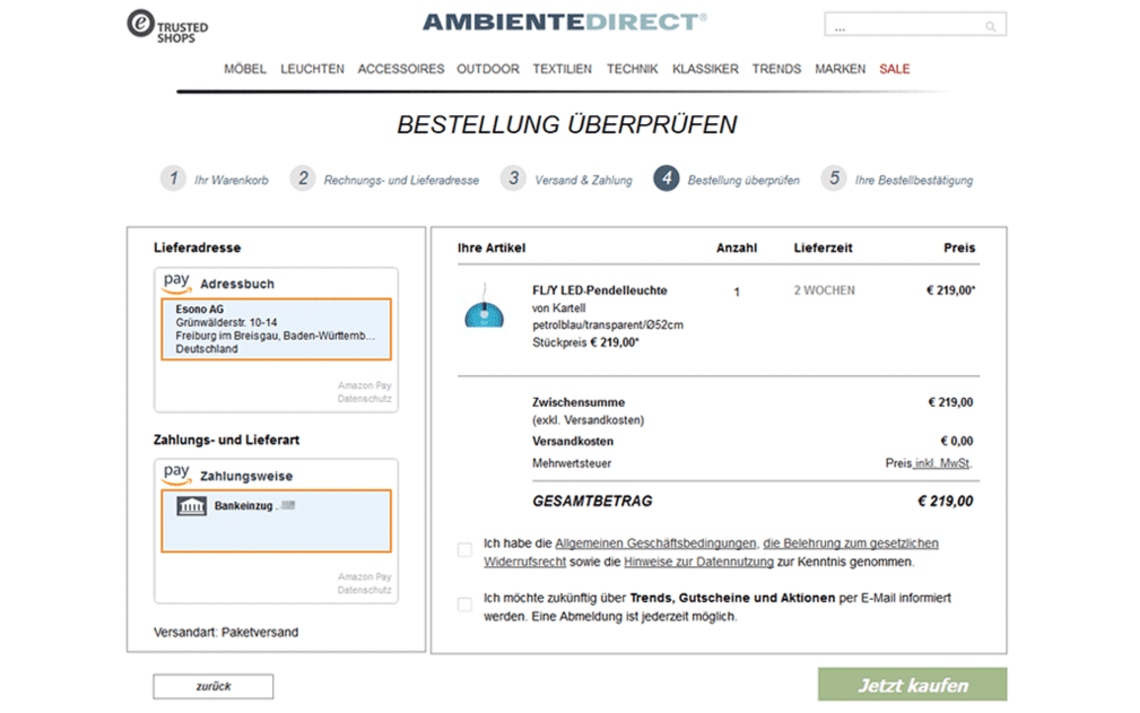Viewport: 1140px width, 713px height.
Task: Select the Bankeinzug payment method box
Action: pos(276,521)
